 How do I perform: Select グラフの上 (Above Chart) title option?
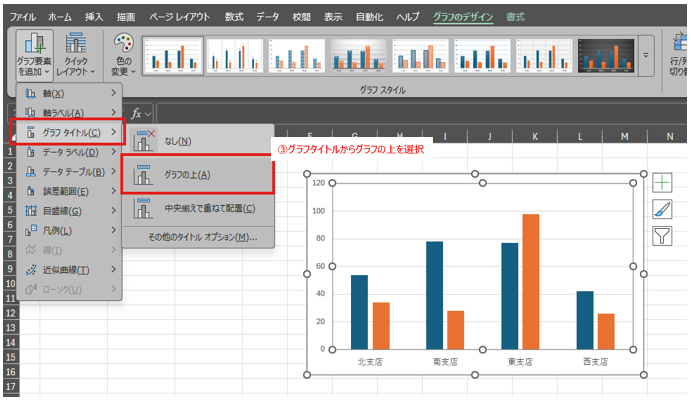pyautogui.click(x=196, y=174)
